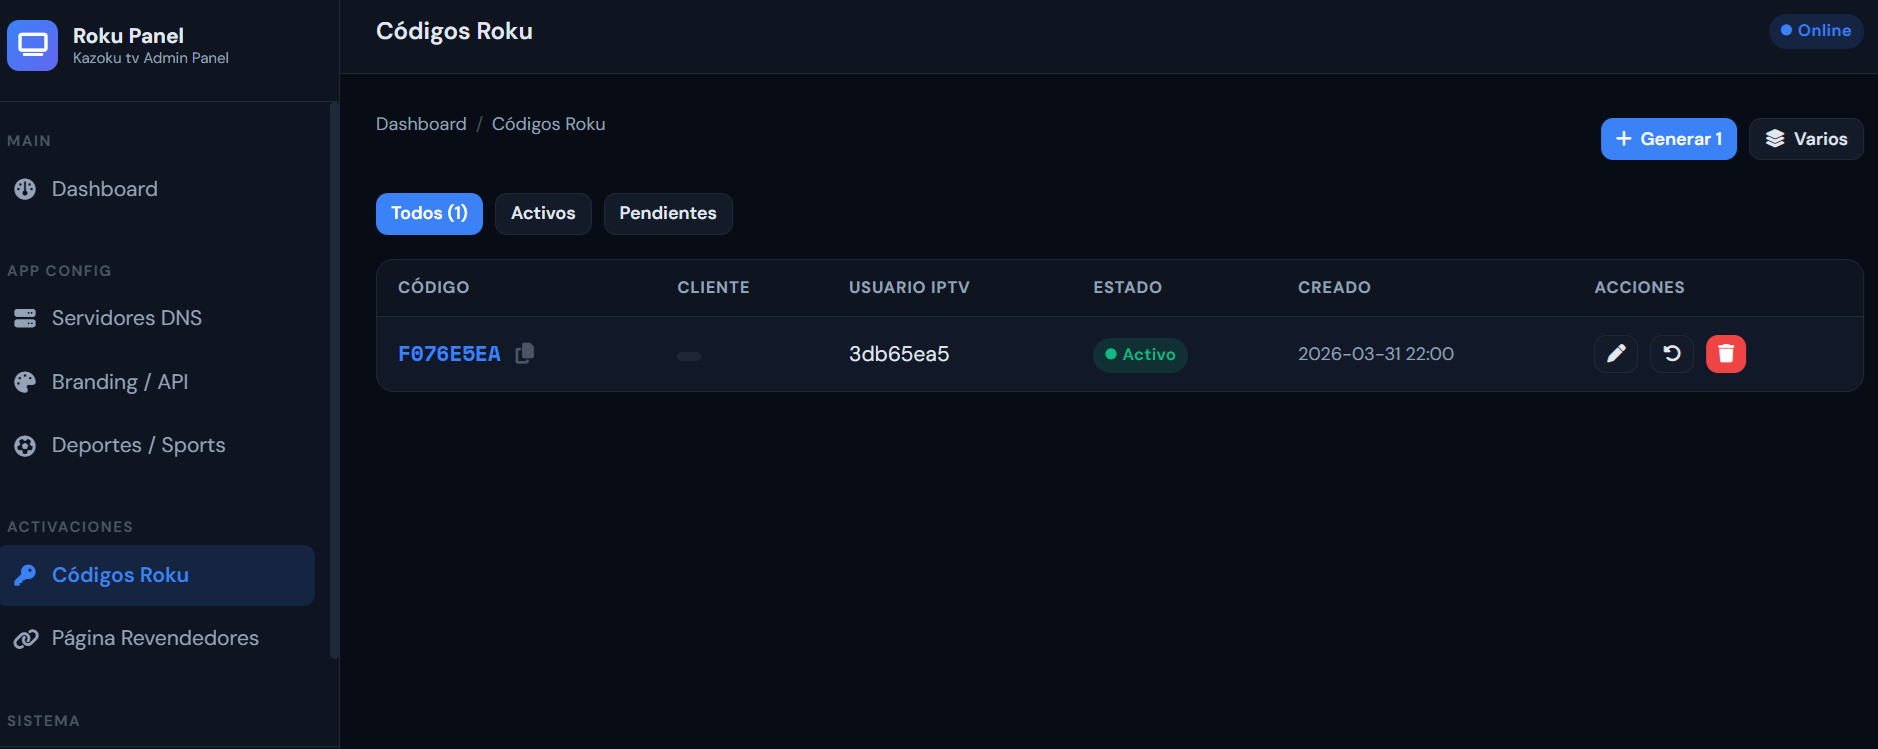Click the Página Revendedores link icon
Image resolution: width=1878 pixels, height=749 pixels.
click(25, 639)
